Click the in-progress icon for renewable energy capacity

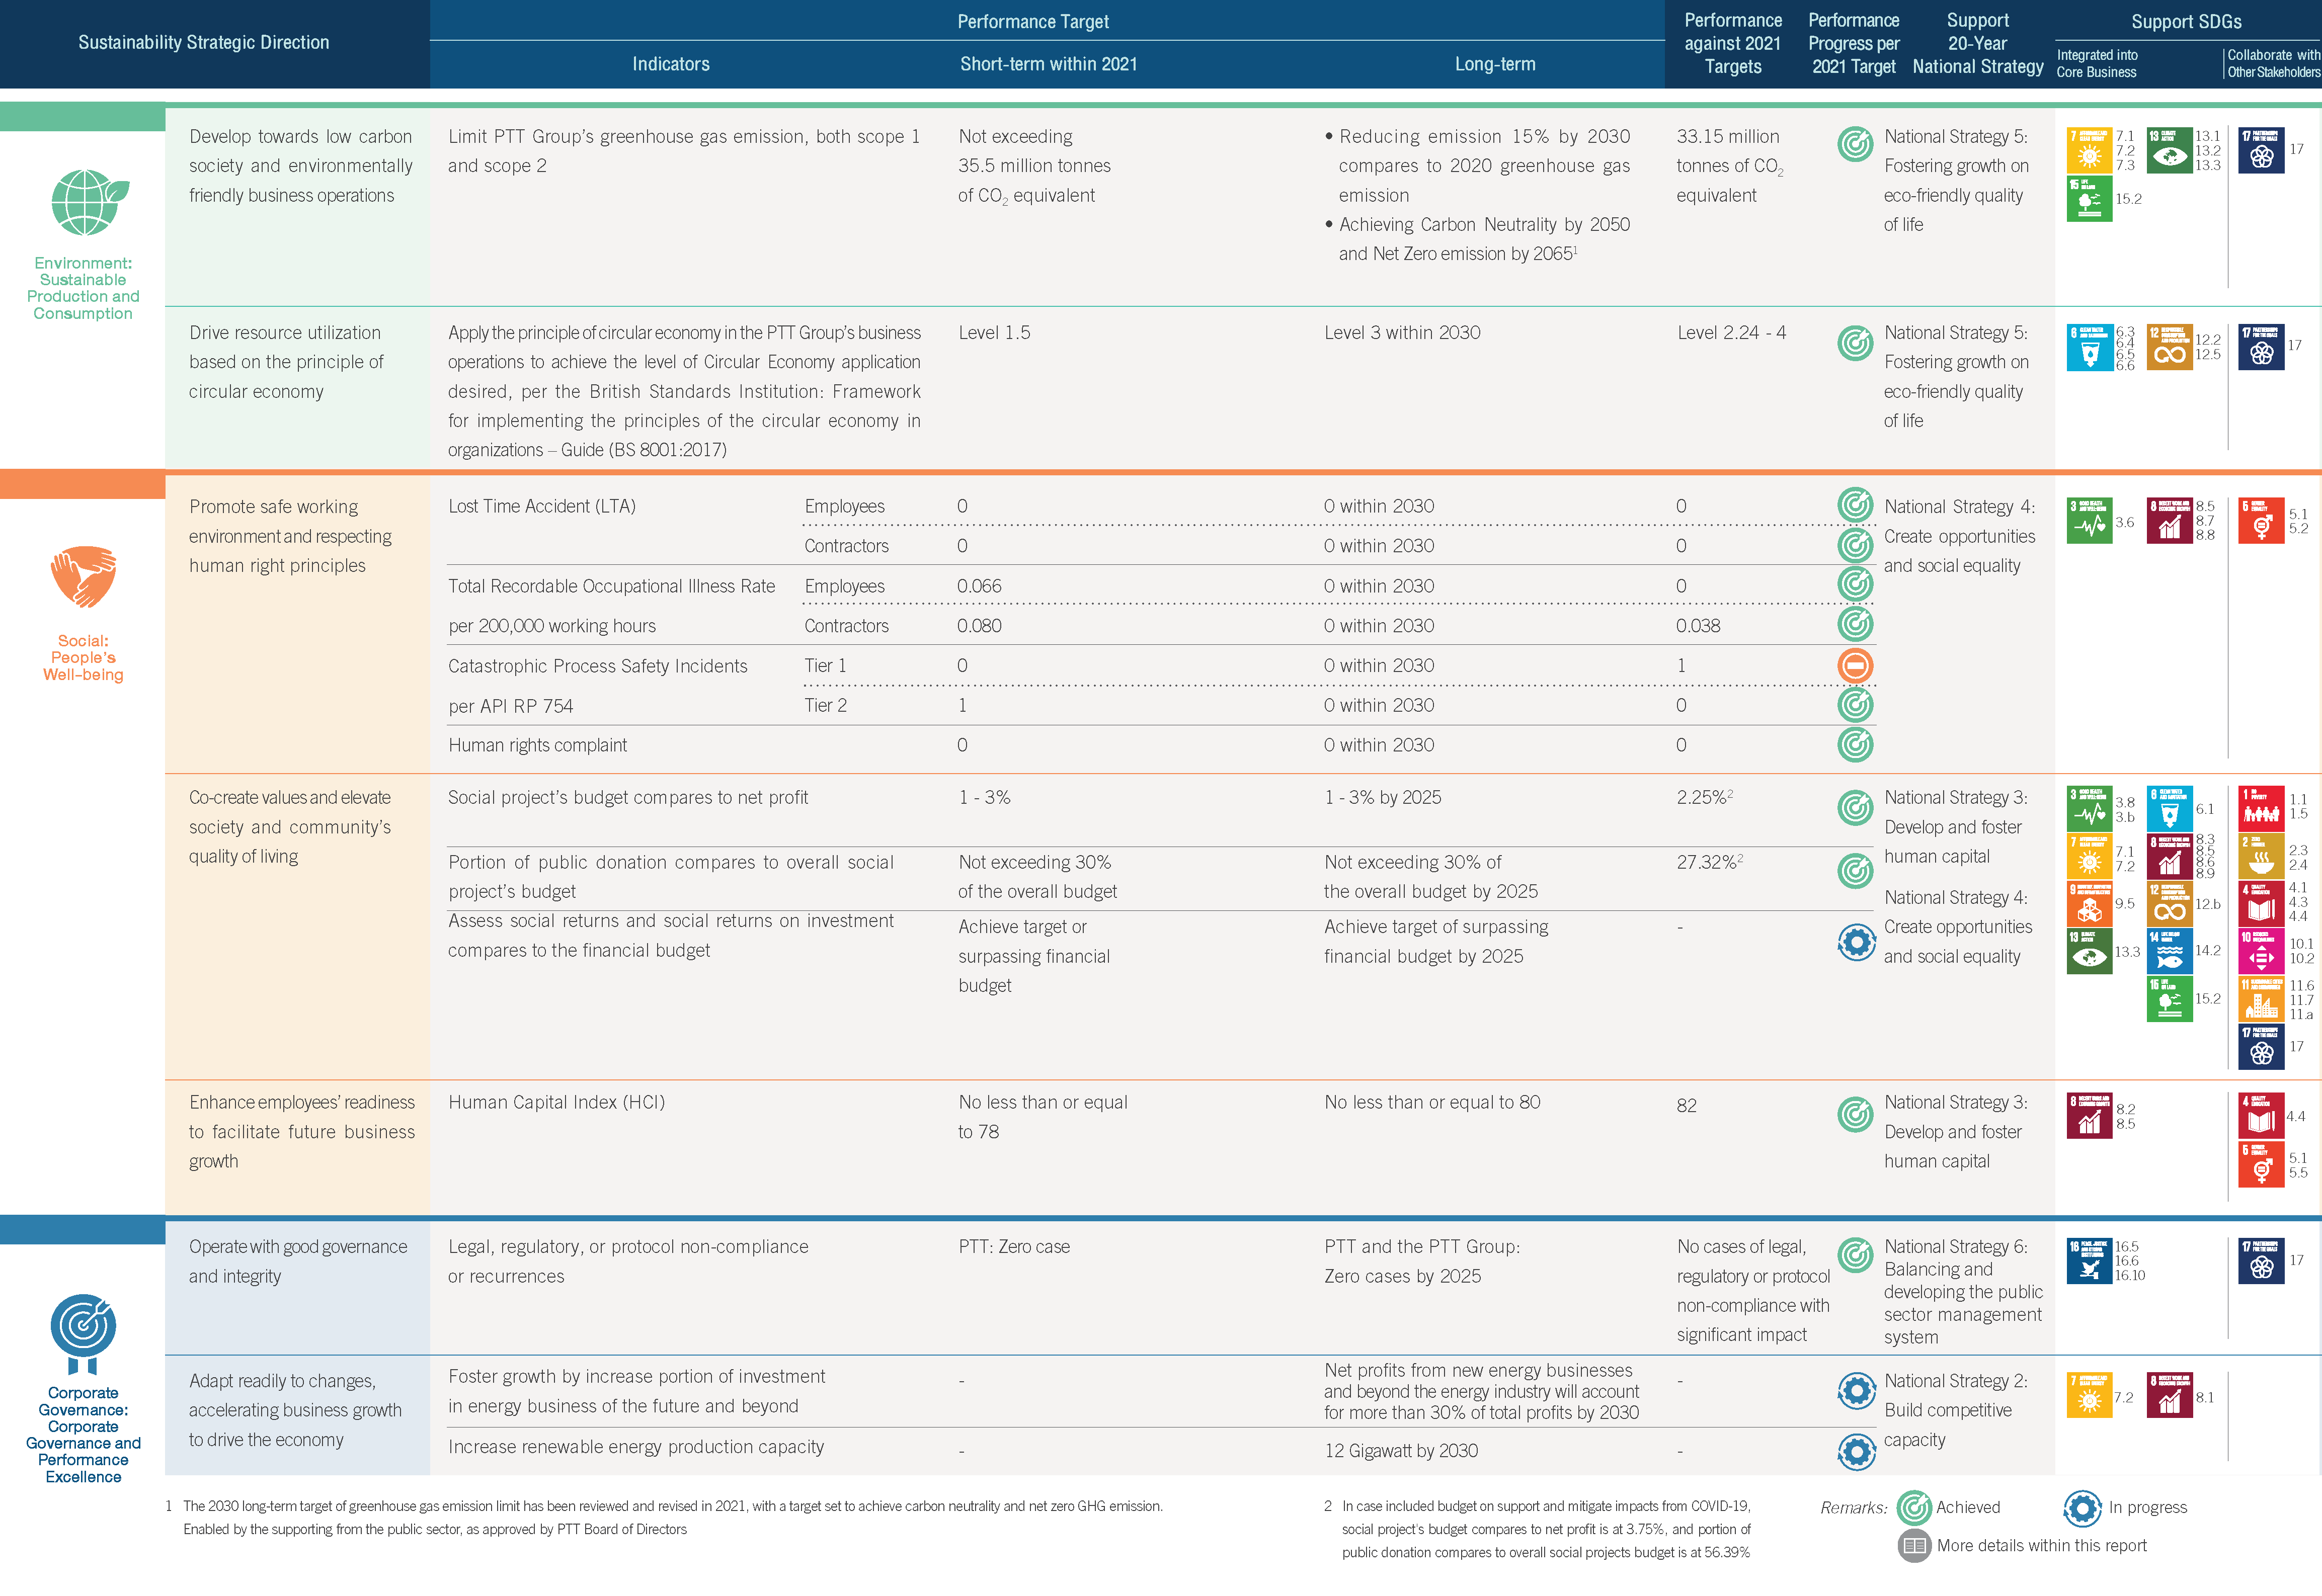[x=1856, y=1451]
